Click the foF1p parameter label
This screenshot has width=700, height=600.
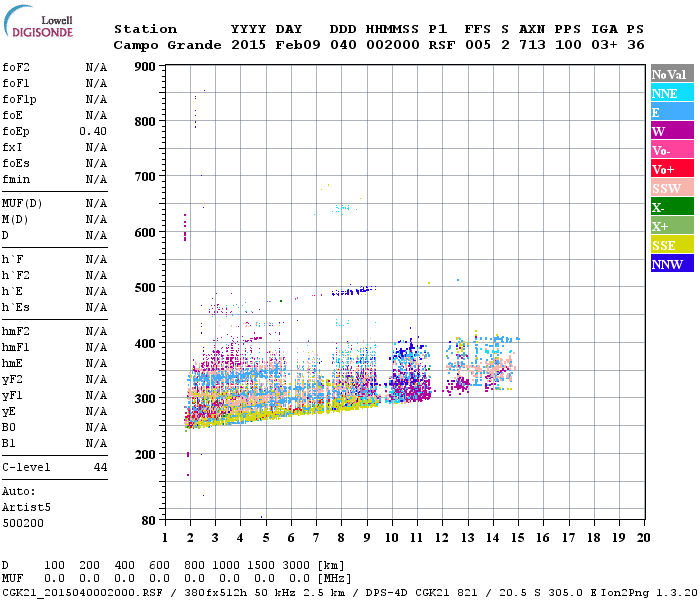19,100
